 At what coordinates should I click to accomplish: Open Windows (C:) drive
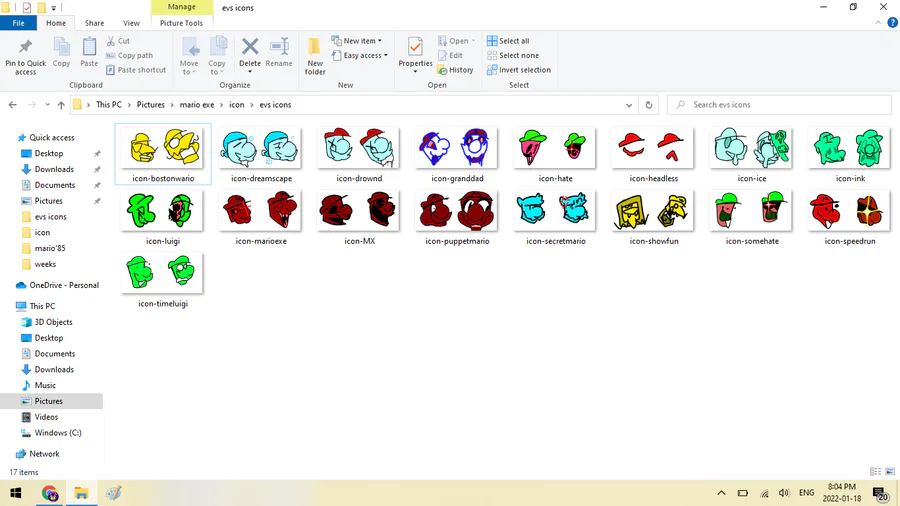[57, 433]
